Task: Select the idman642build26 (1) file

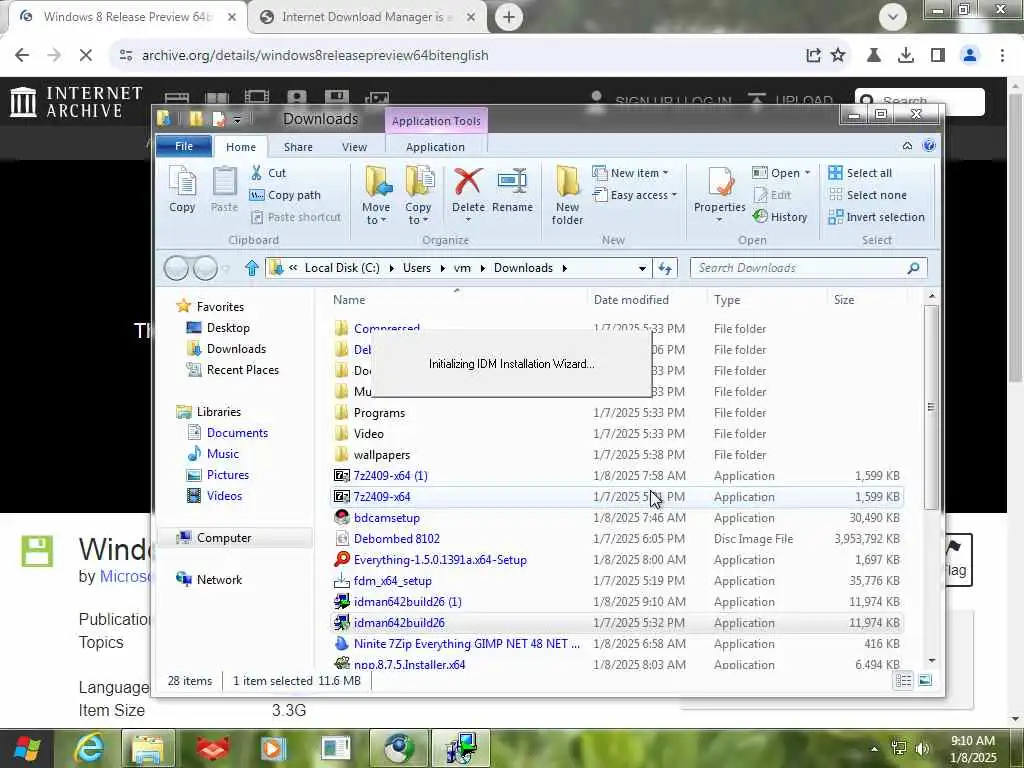Action: click(x=408, y=601)
